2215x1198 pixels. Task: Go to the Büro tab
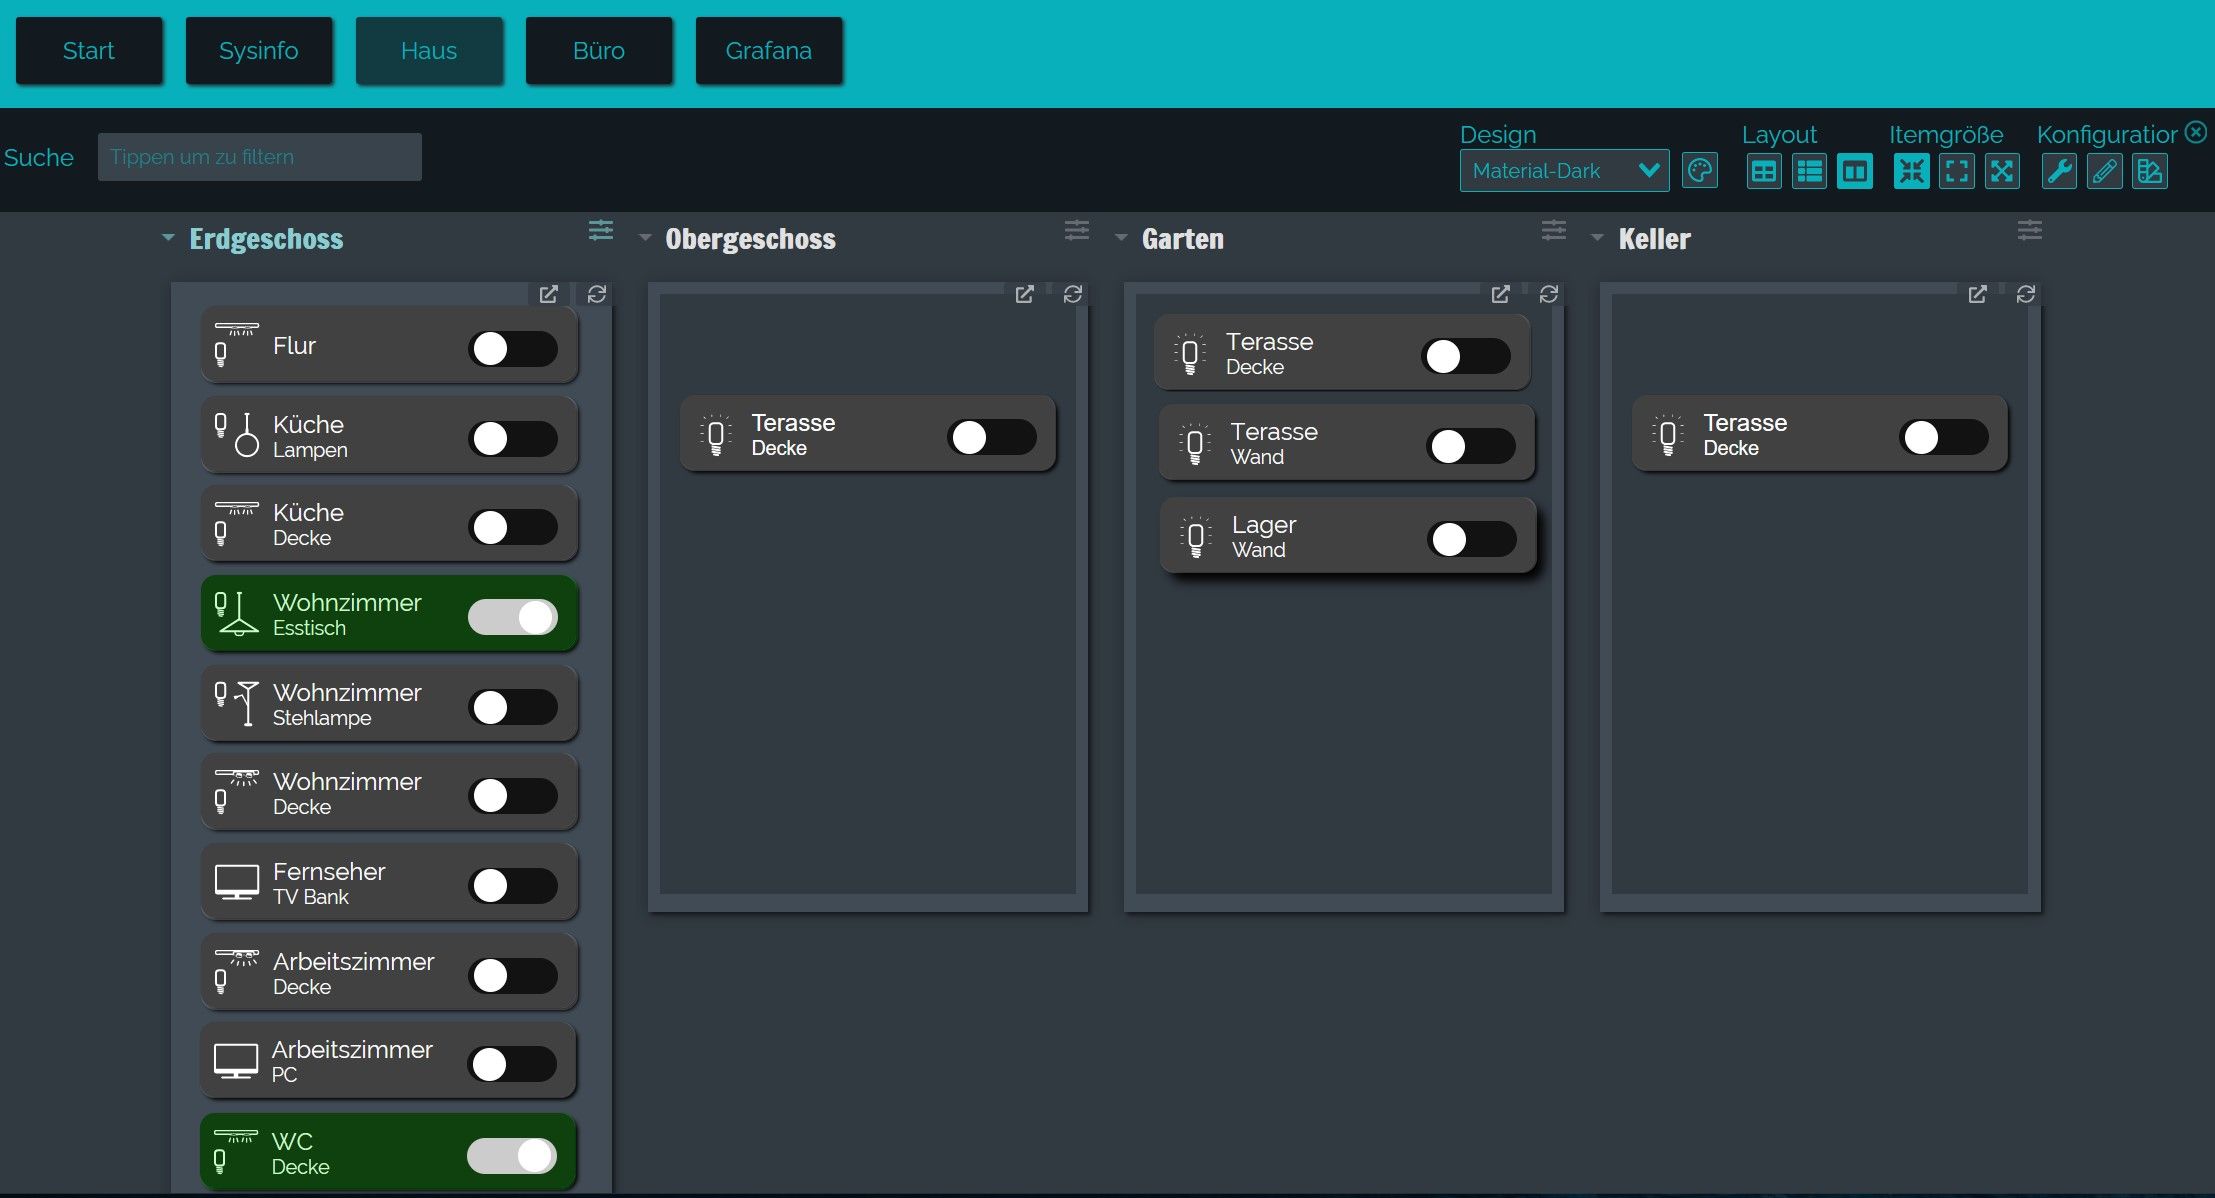point(599,51)
